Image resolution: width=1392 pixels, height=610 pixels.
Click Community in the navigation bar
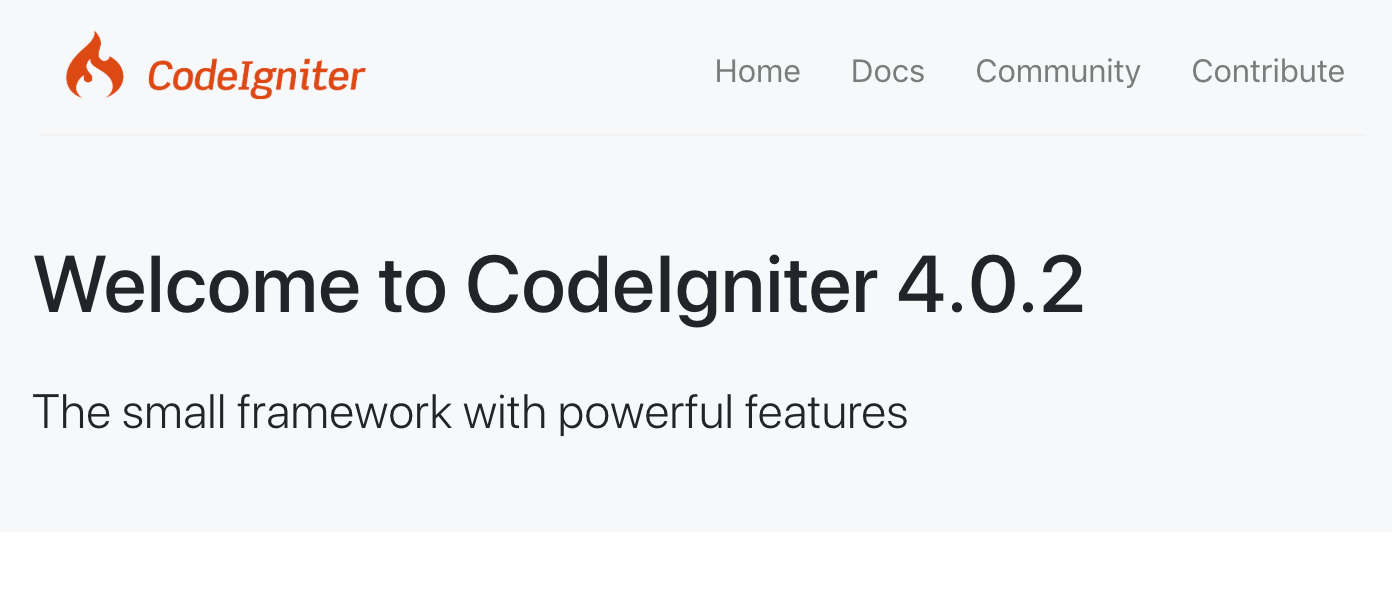click(x=1057, y=71)
